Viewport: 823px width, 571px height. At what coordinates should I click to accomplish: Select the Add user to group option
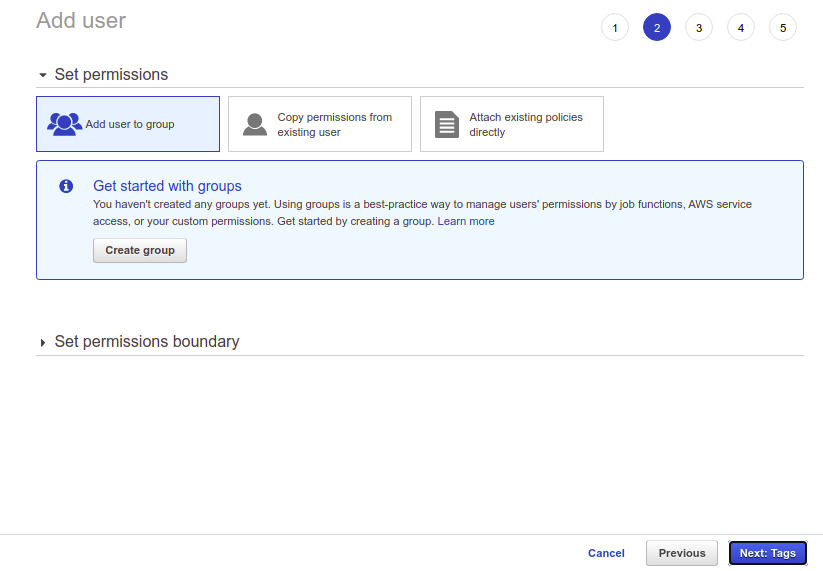point(129,124)
